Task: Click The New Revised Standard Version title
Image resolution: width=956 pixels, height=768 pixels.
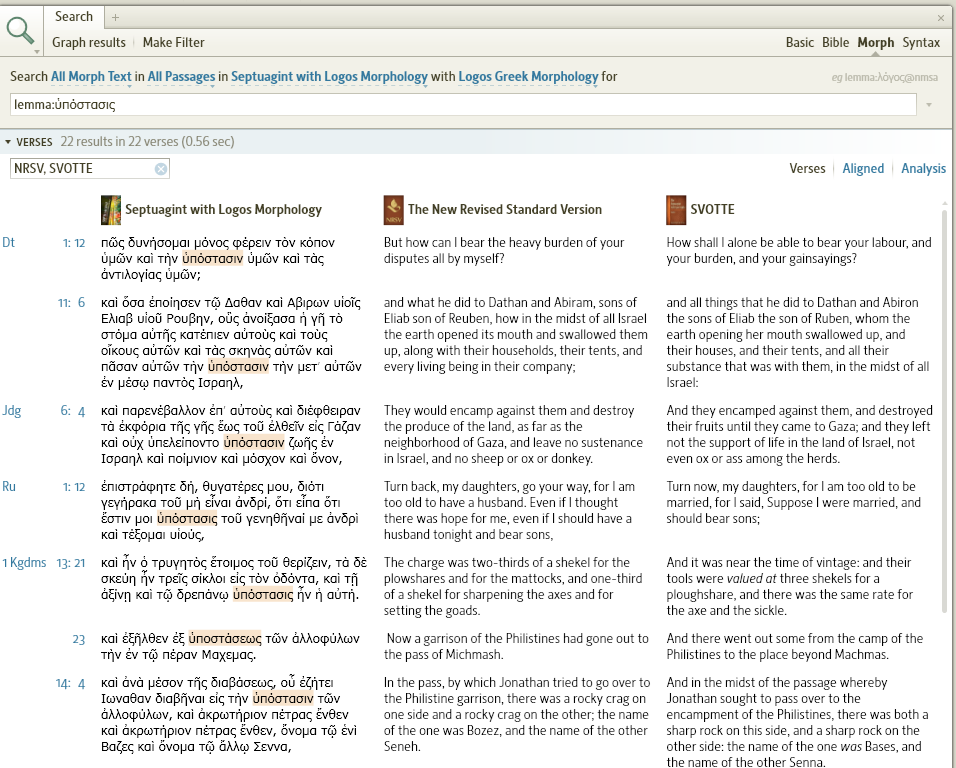Action: (x=505, y=210)
